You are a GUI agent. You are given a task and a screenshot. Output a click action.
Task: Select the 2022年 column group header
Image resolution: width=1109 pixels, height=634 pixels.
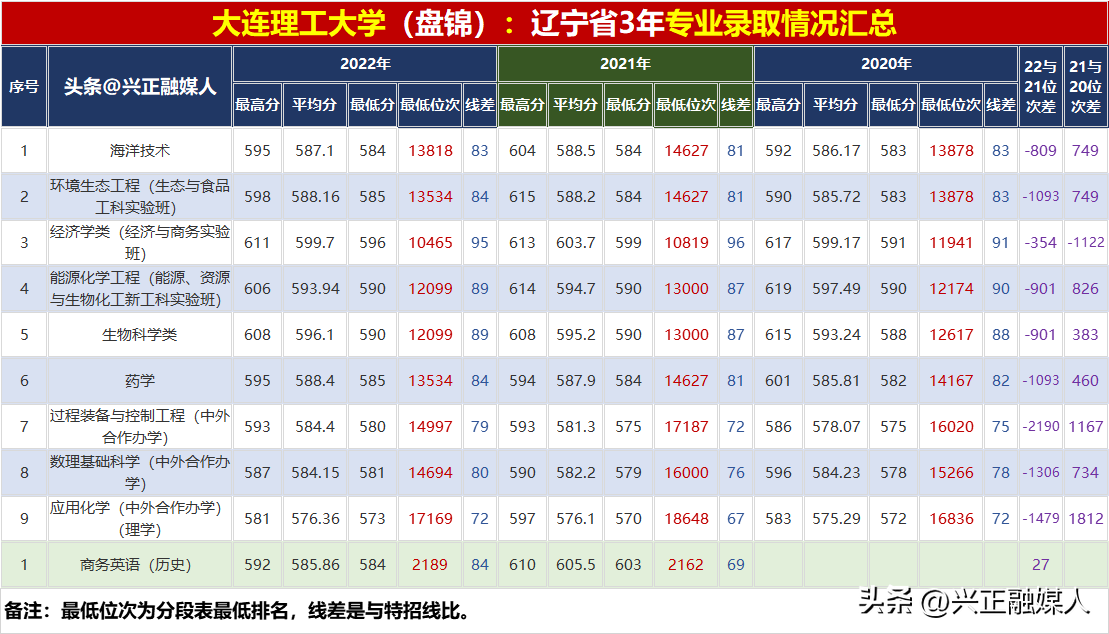pyautogui.click(x=365, y=64)
